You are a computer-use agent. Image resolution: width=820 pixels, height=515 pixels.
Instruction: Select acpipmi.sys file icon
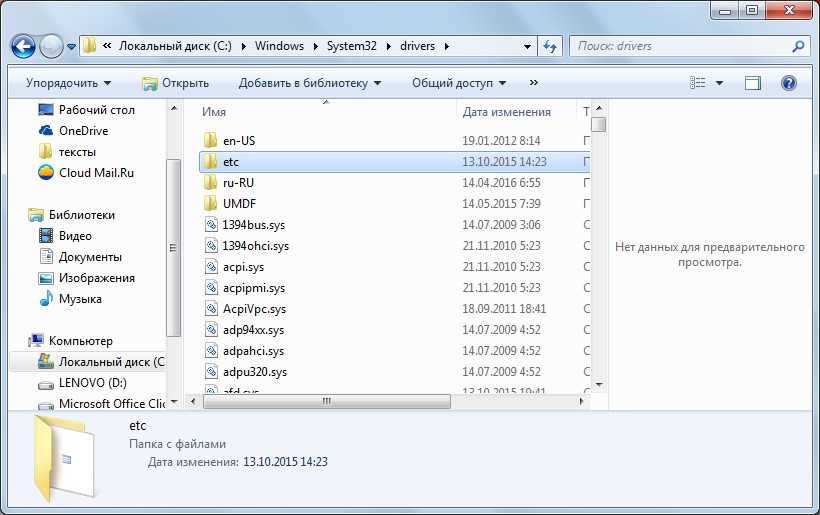tap(211, 288)
